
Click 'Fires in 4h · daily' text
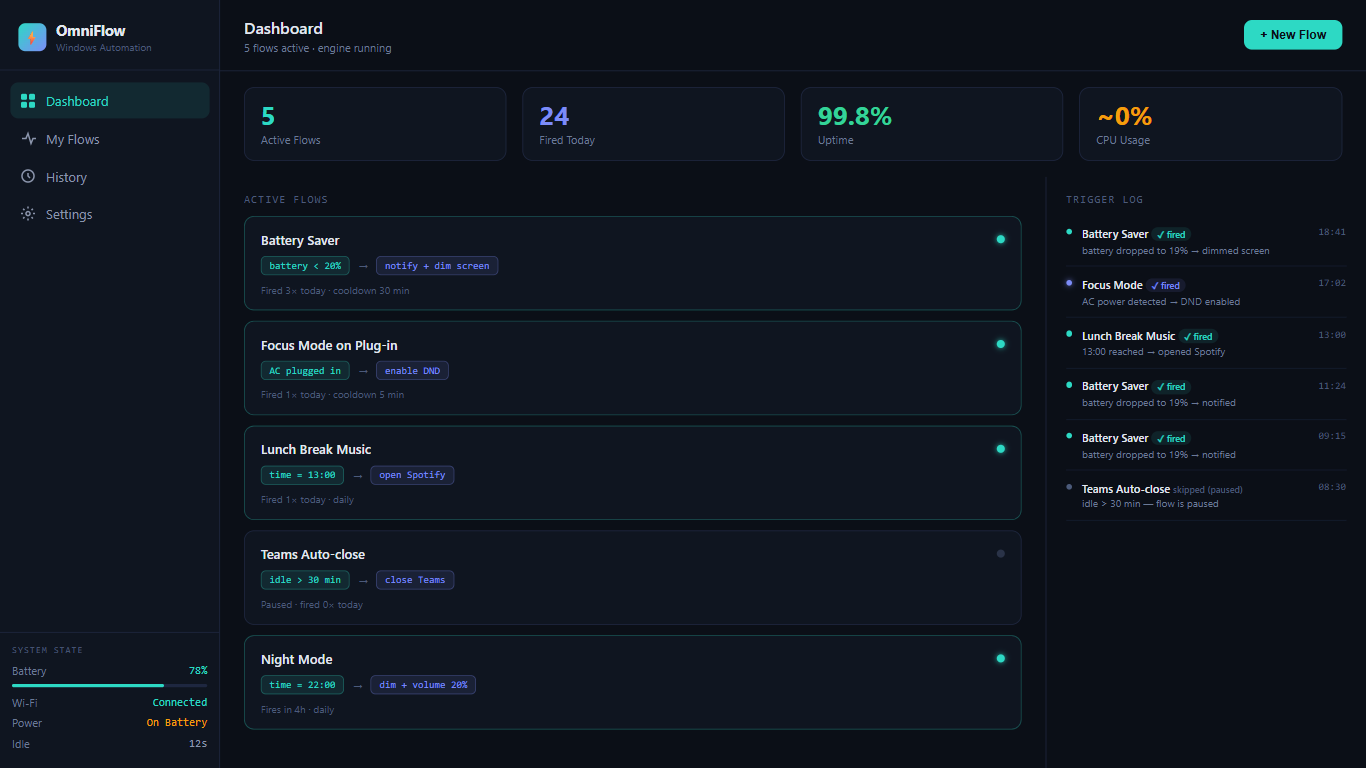[298, 710]
